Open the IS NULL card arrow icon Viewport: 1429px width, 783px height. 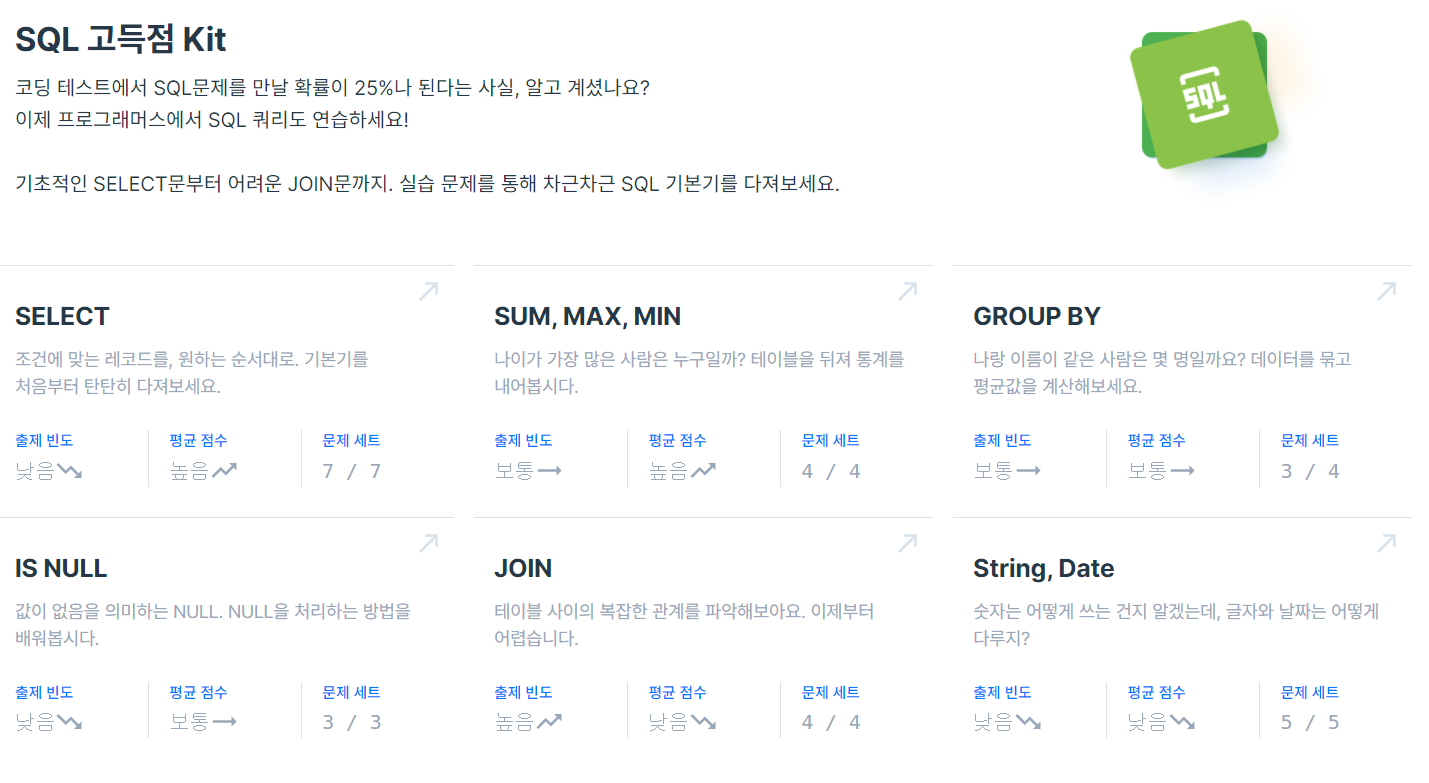428,542
